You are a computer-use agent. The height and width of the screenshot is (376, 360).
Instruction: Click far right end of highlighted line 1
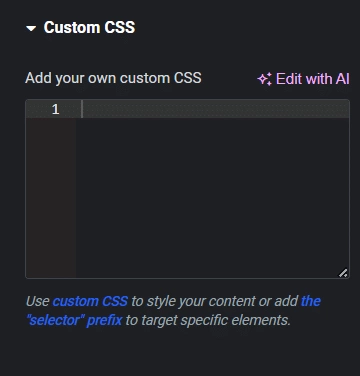[345, 109]
